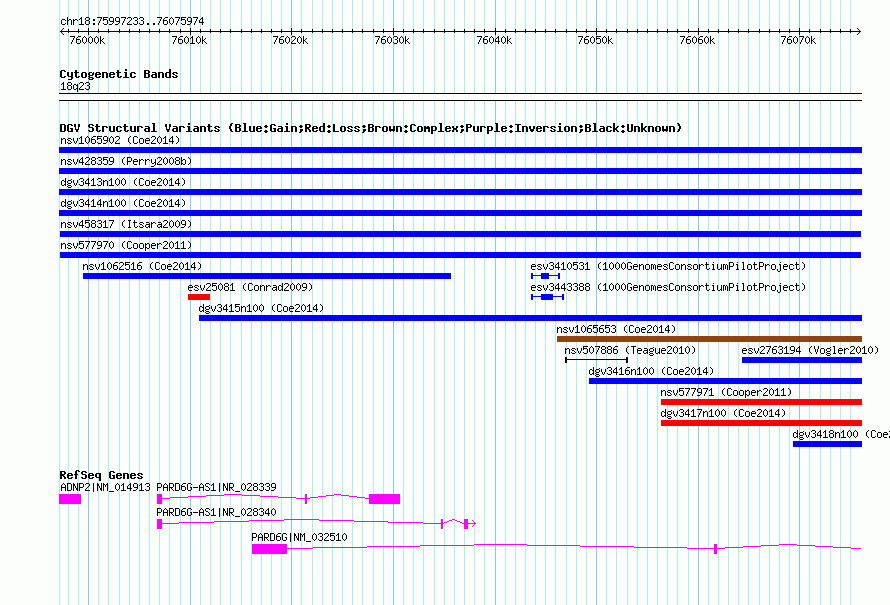Select the esv3443388 1000Genomes variant glyph

[x=547, y=297]
